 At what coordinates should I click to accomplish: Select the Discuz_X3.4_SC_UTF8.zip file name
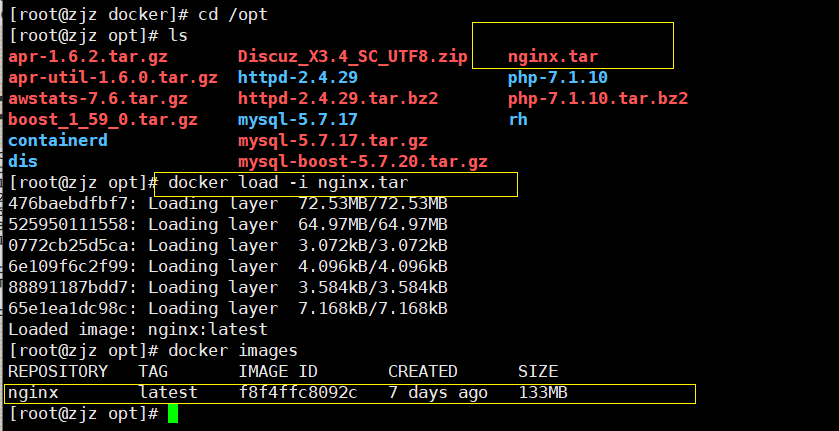pos(353,57)
